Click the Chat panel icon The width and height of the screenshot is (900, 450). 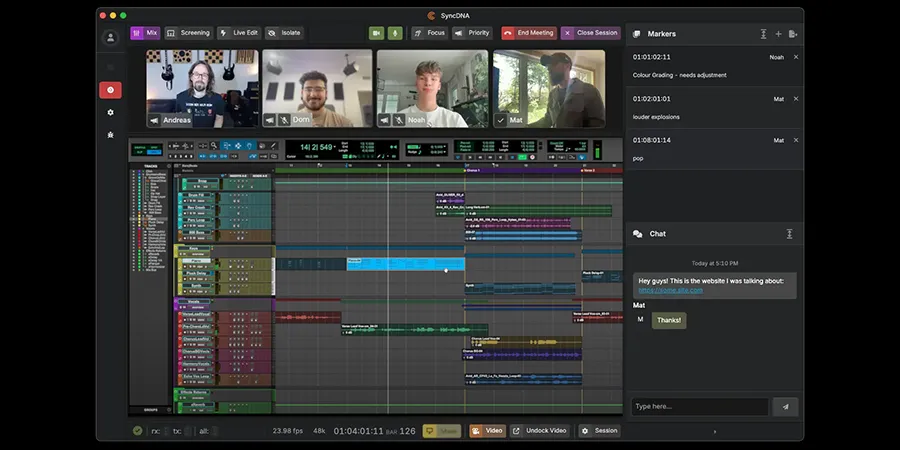pos(637,234)
